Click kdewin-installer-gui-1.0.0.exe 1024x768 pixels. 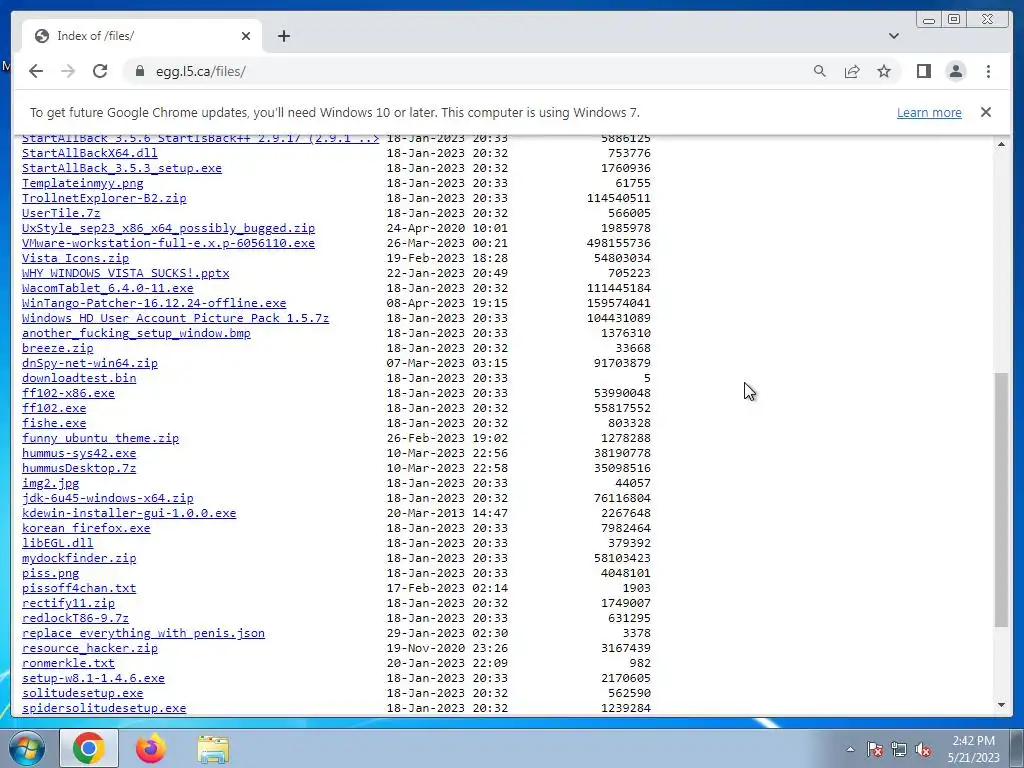[x=129, y=513]
